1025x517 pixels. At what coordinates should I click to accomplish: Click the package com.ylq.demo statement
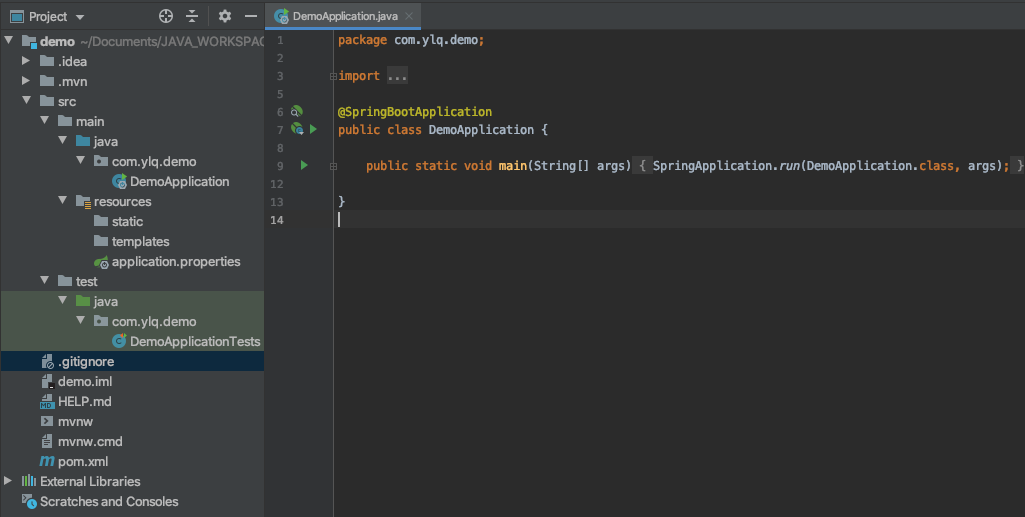[411, 40]
